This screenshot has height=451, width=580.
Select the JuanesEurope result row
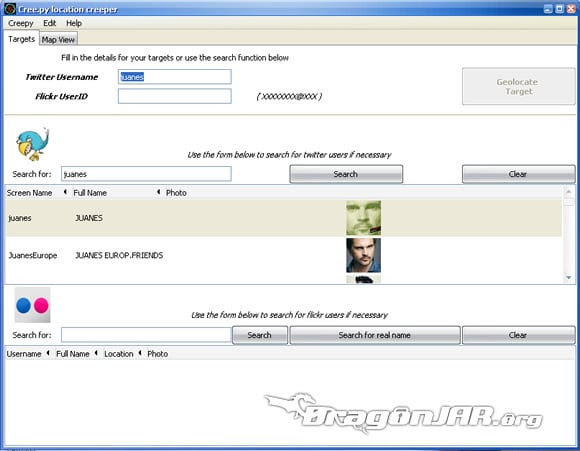pos(284,255)
